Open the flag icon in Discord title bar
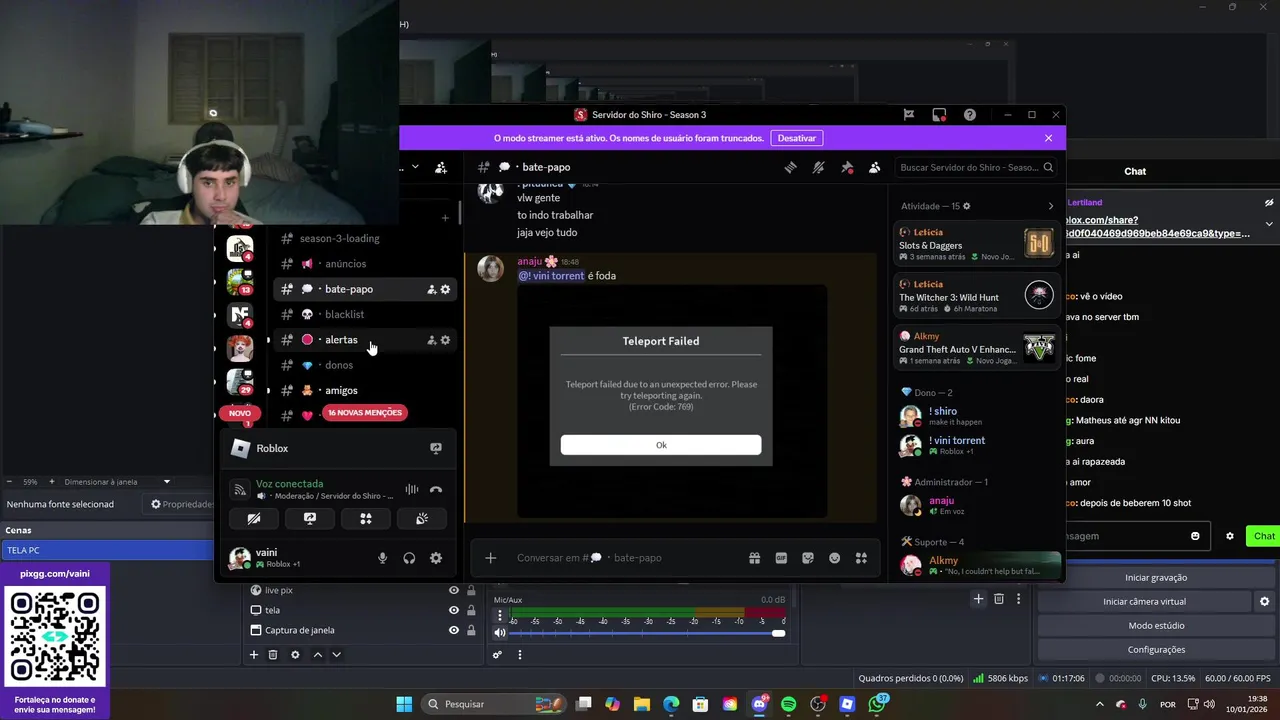1280x720 pixels. click(x=909, y=115)
